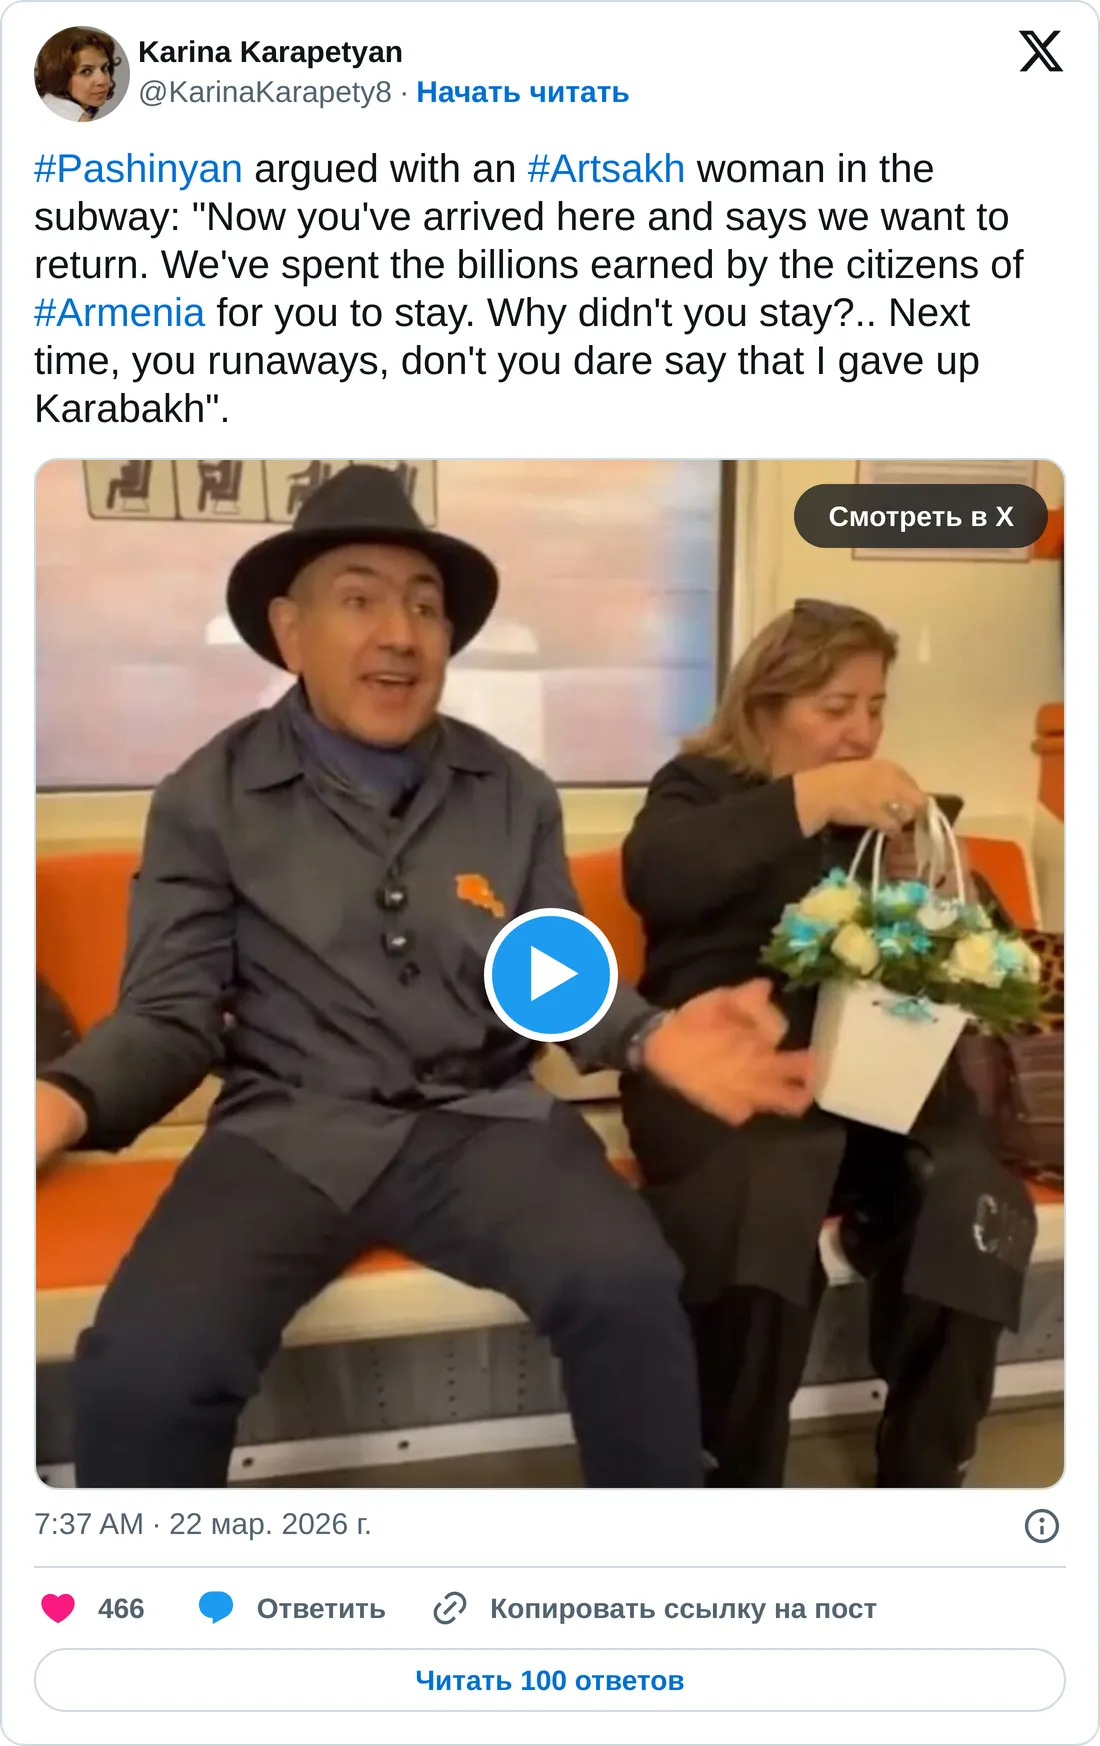Play the embedded subway video
1100x1746 pixels.
coord(550,974)
